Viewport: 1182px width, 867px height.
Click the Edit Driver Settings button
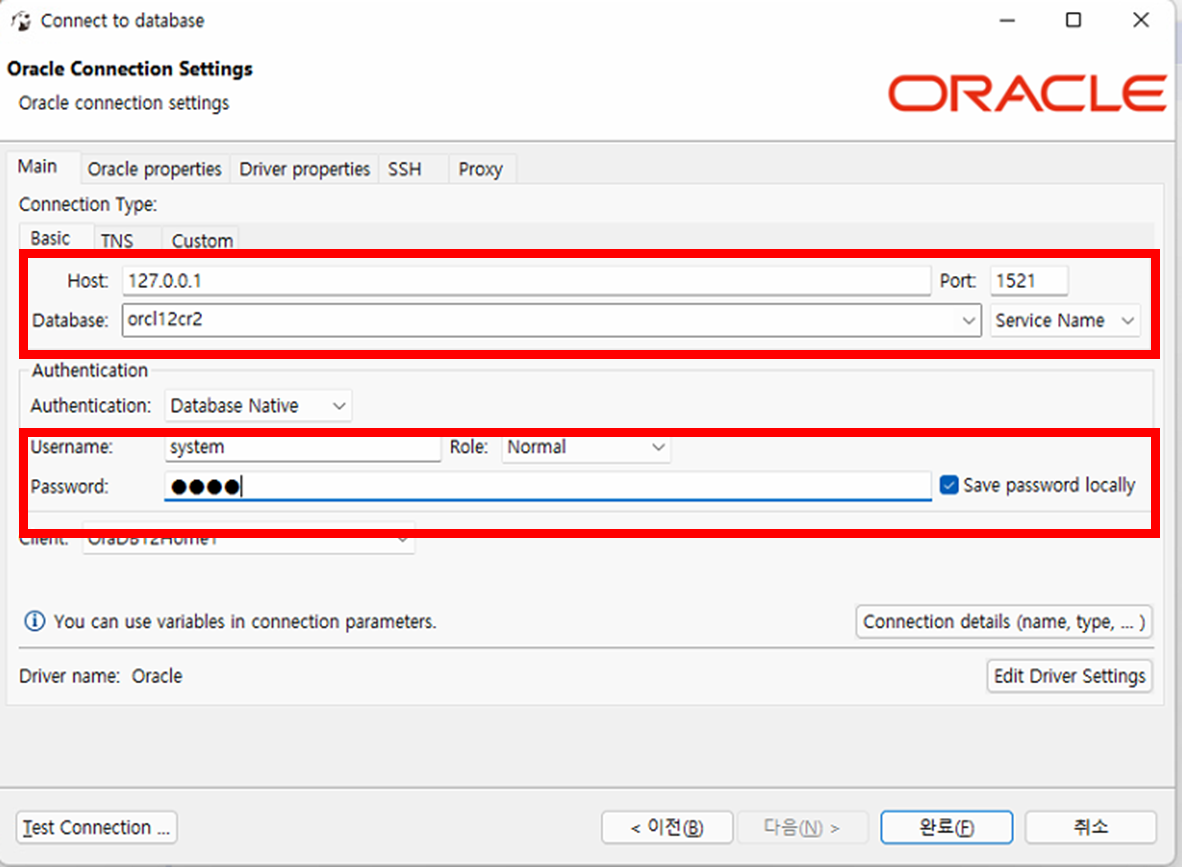tap(1070, 676)
